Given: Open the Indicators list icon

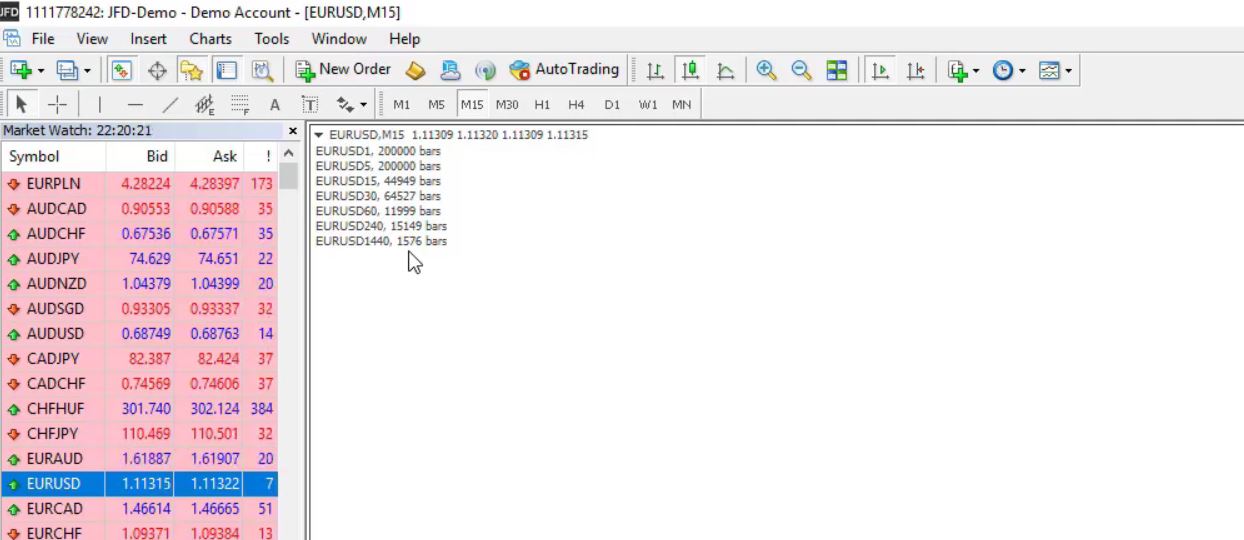Looking at the screenshot, I should tap(958, 70).
